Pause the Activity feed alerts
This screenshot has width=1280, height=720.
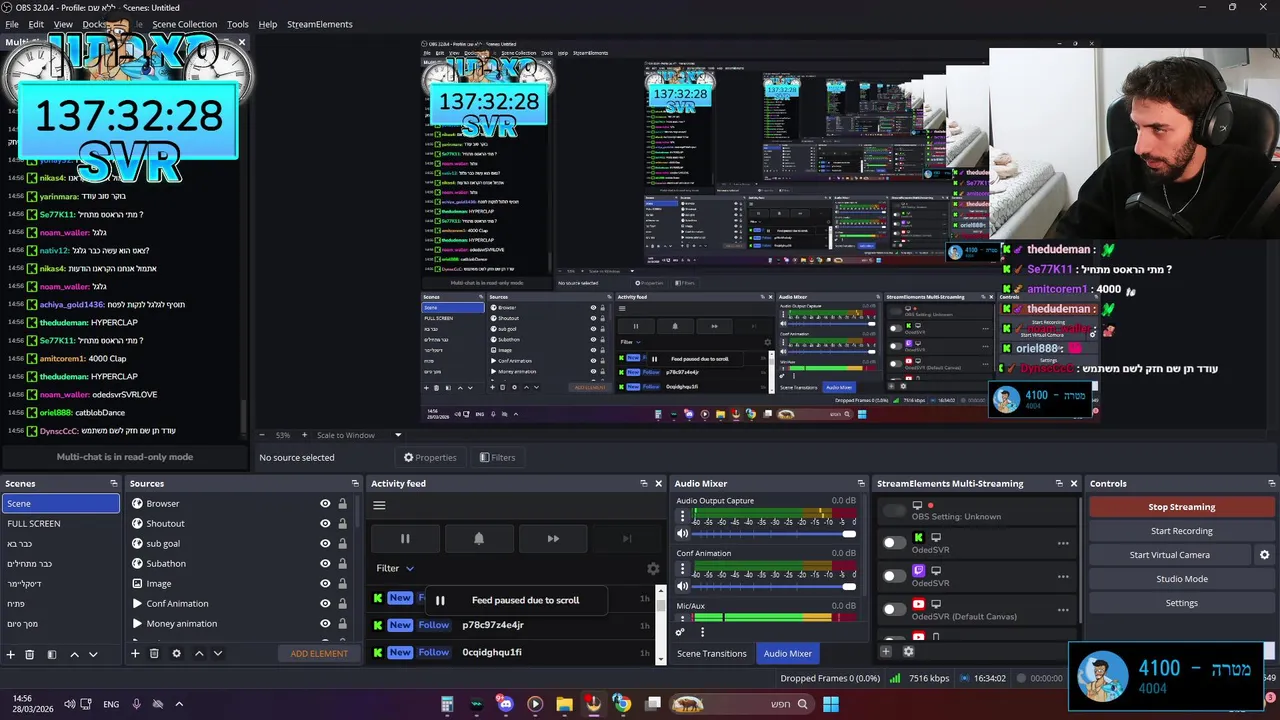[405, 539]
